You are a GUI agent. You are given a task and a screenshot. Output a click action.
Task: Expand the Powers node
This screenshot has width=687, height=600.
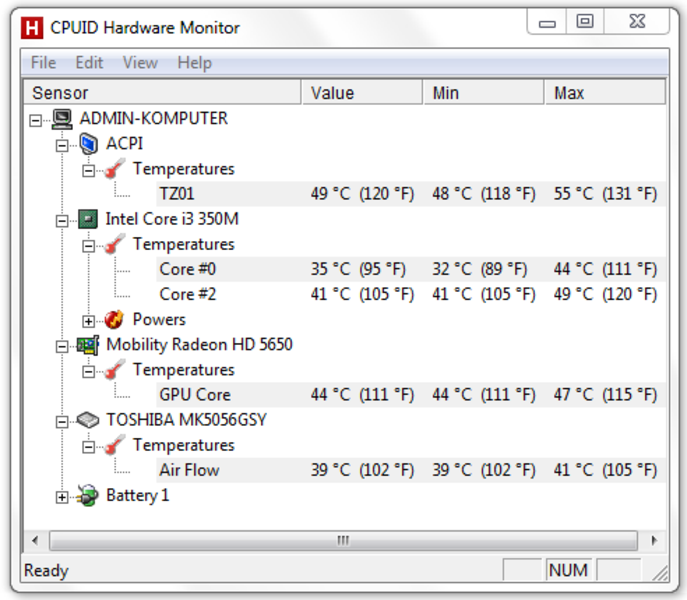[88, 321]
